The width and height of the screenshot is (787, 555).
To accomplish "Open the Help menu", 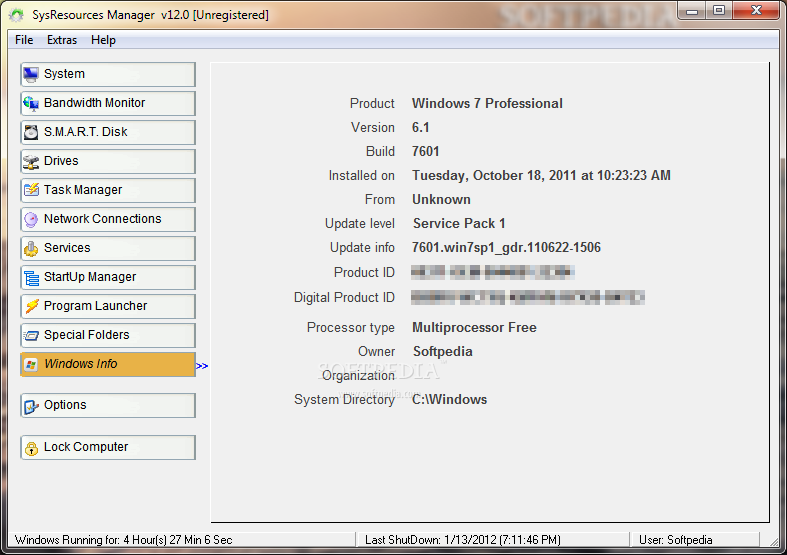I will click(103, 40).
